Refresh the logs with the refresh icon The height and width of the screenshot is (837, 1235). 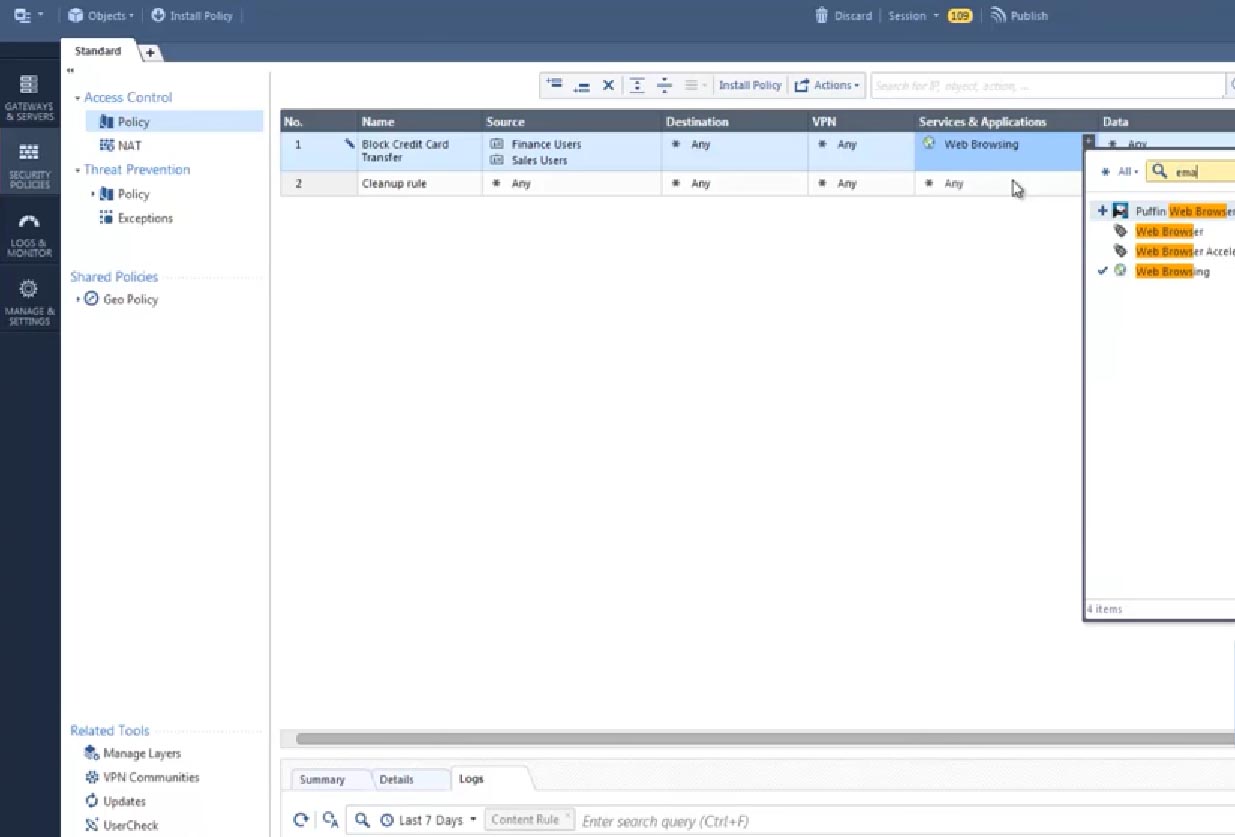[x=300, y=820]
